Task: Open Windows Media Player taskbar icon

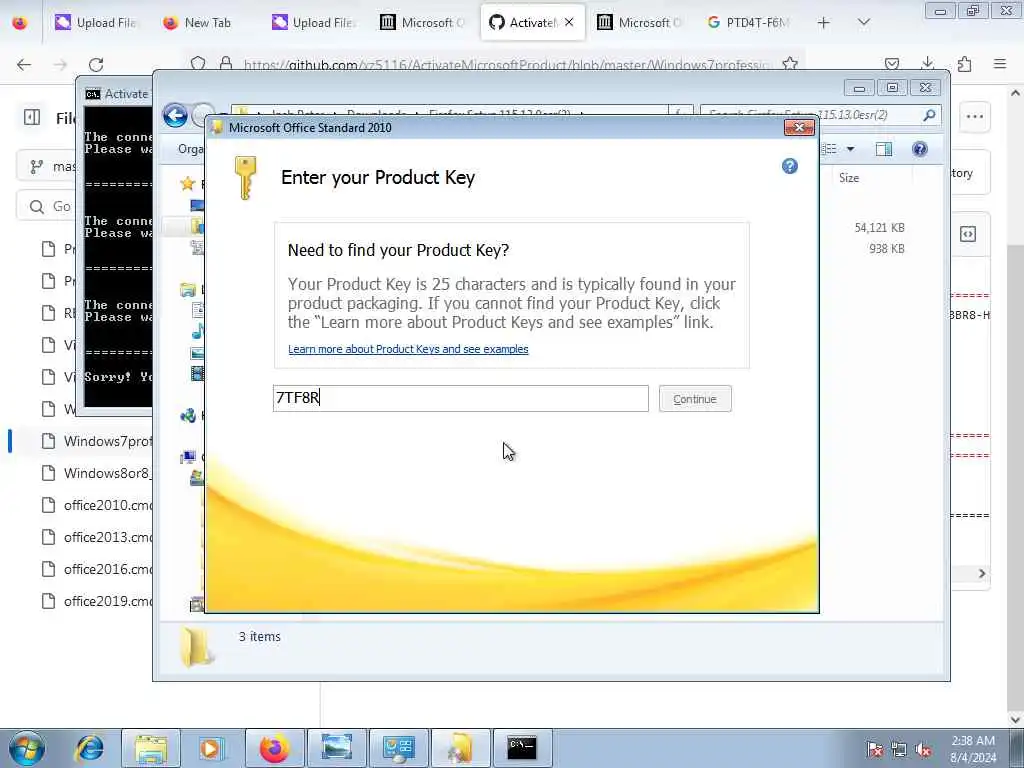Action: (x=212, y=748)
